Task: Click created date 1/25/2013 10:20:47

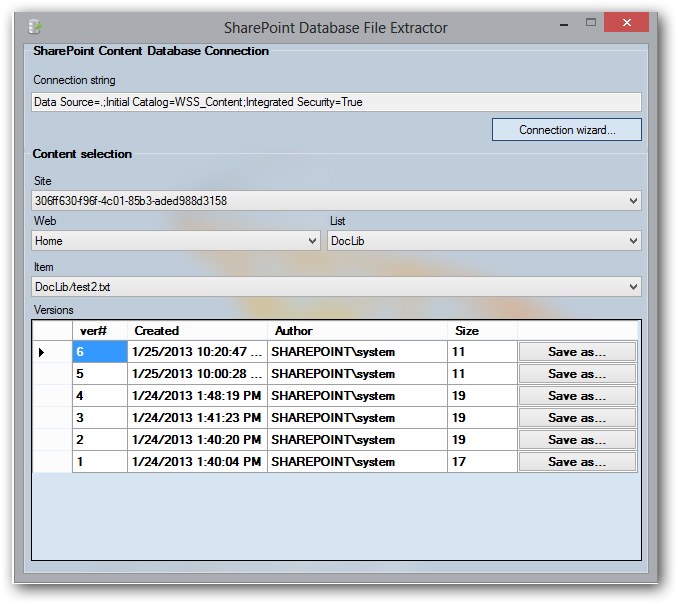Action: point(198,352)
